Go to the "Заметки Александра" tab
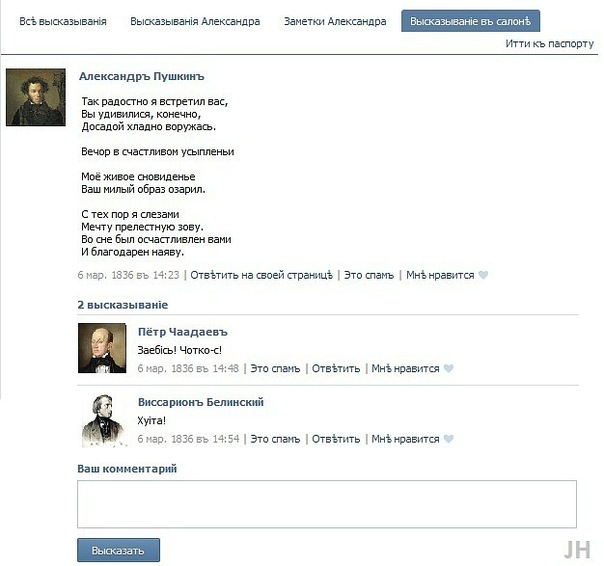The image size is (604, 566). [x=335, y=21]
